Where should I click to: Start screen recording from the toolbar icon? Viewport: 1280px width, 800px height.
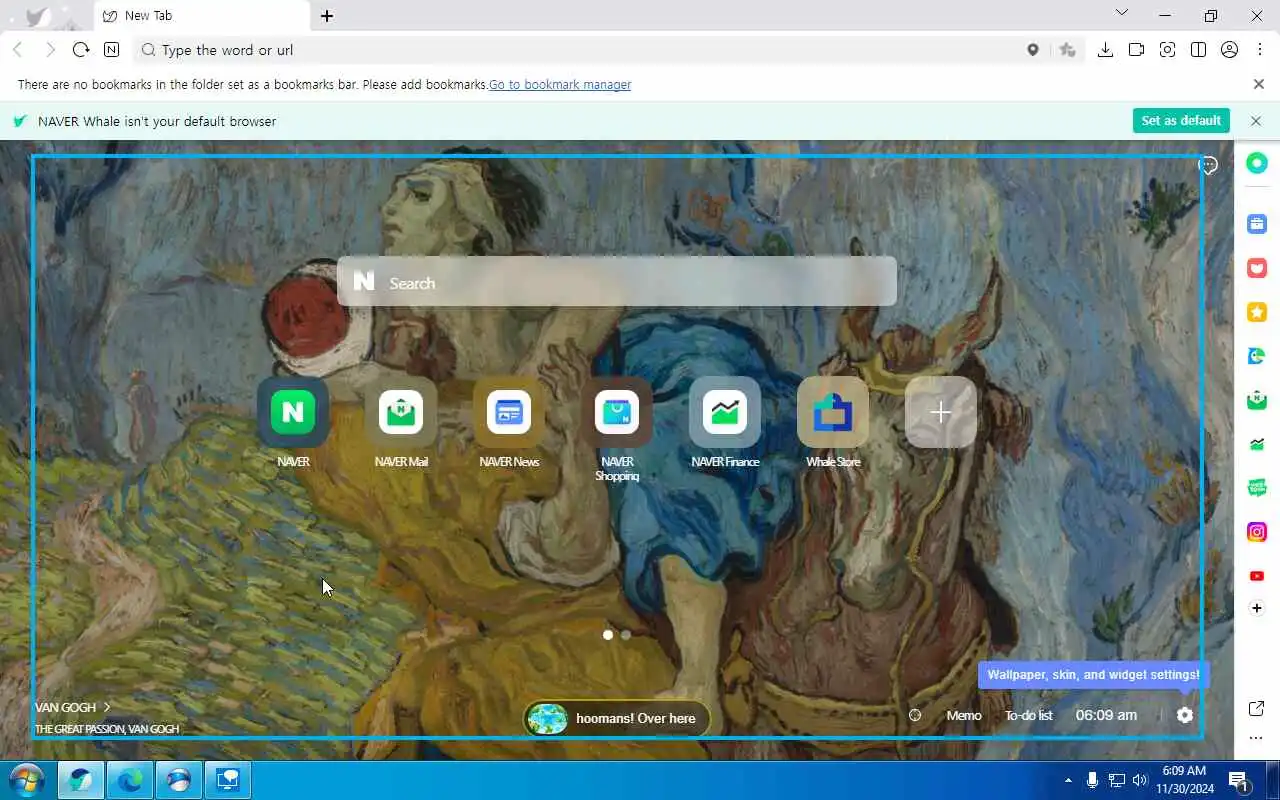coord(1136,50)
